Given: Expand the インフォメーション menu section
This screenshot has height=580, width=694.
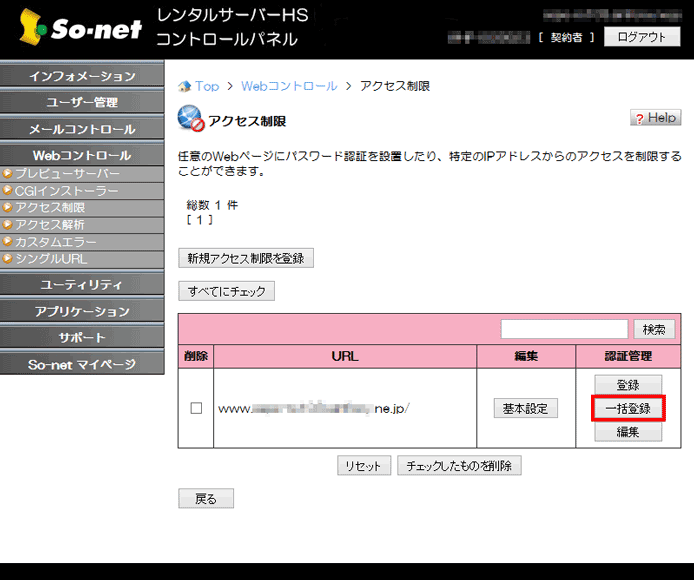Looking at the screenshot, I should 82,77.
